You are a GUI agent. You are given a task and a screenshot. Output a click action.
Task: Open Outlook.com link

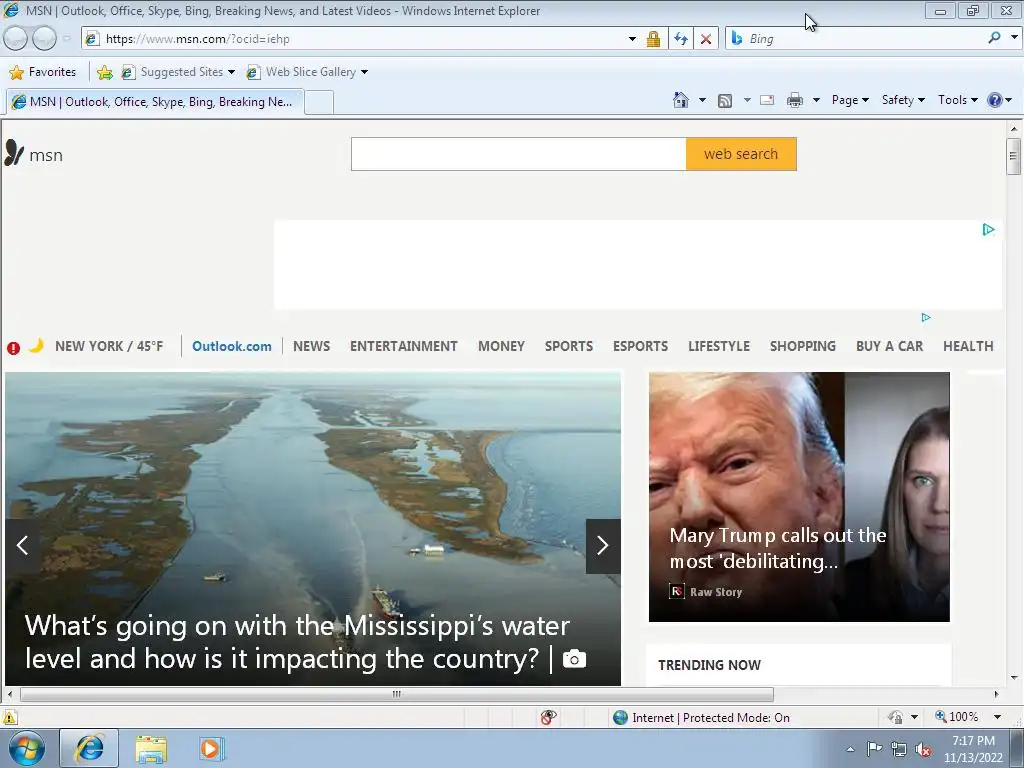(232, 346)
